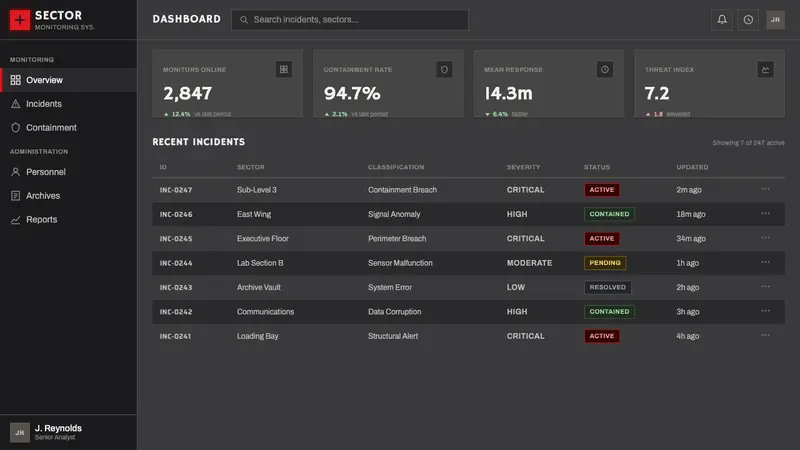The height and width of the screenshot is (450, 800).
Task: Click PENDING badge for INC-0244
Action: click(605, 263)
